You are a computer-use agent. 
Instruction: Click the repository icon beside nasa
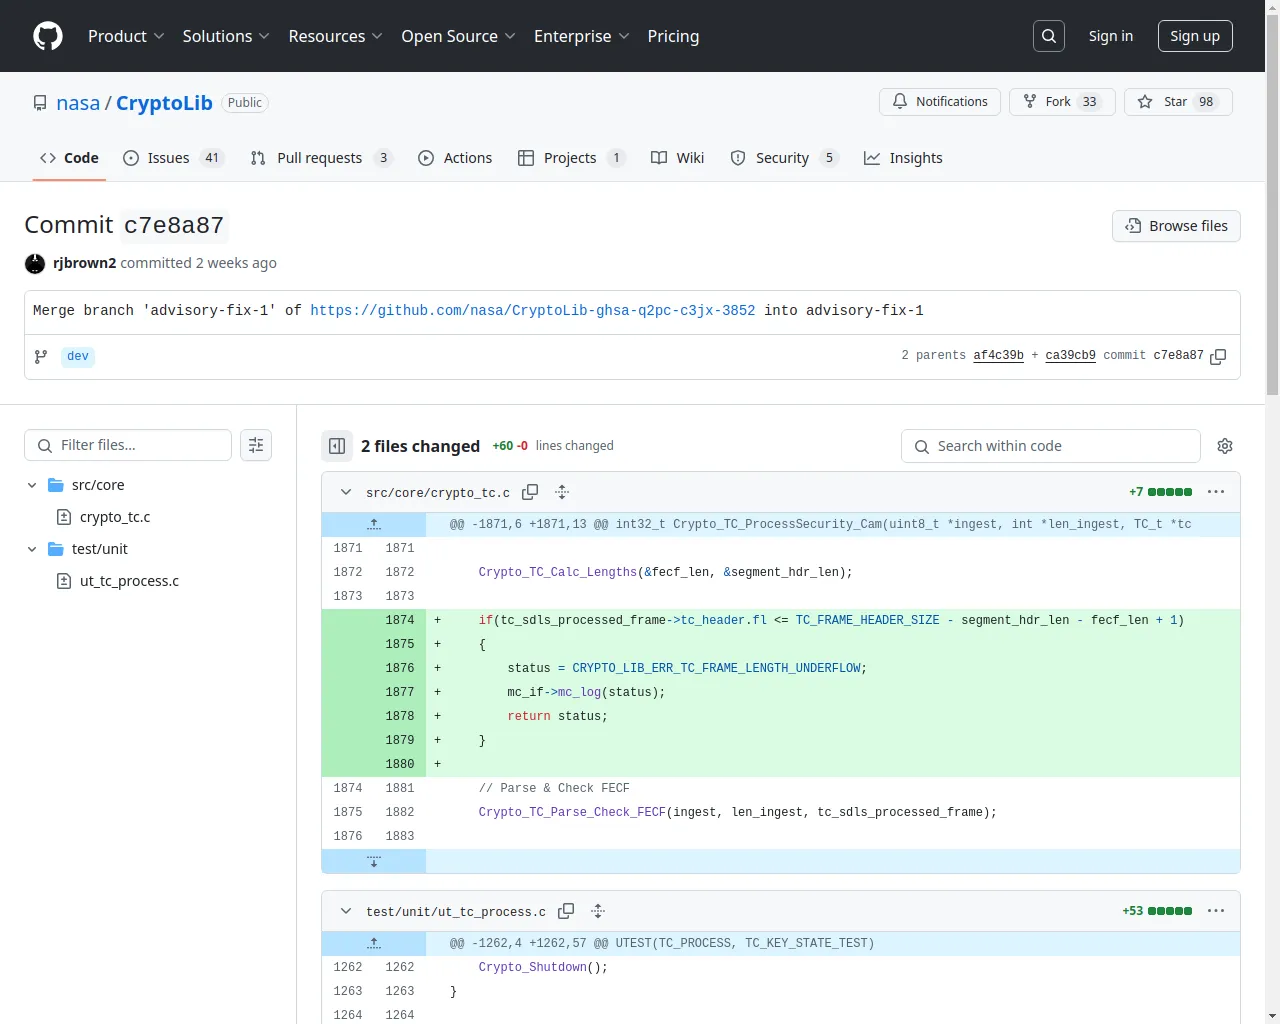40,103
